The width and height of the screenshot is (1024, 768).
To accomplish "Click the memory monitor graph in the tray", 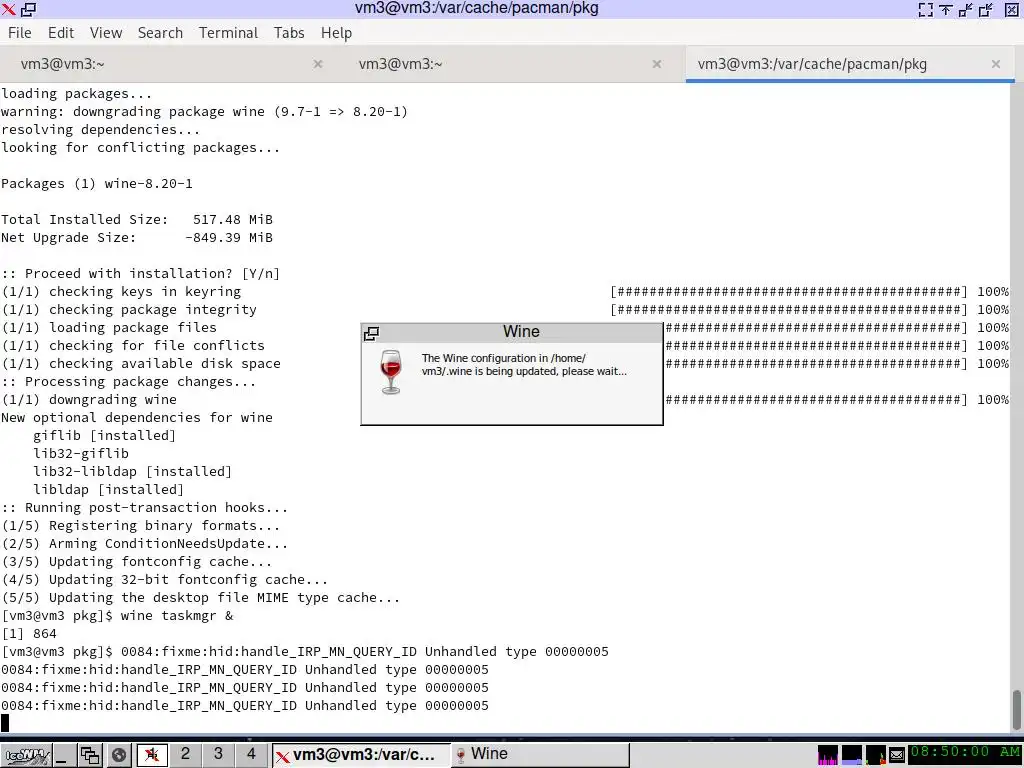I will (x=852, y=755).
